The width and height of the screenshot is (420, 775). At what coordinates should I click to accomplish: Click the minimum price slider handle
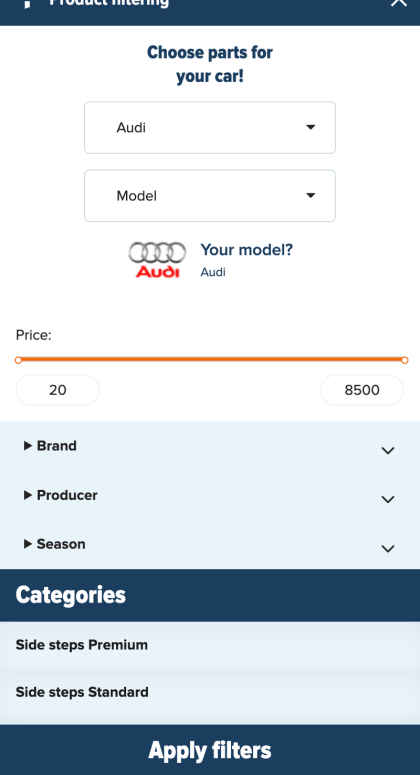[x=18, y=360]
